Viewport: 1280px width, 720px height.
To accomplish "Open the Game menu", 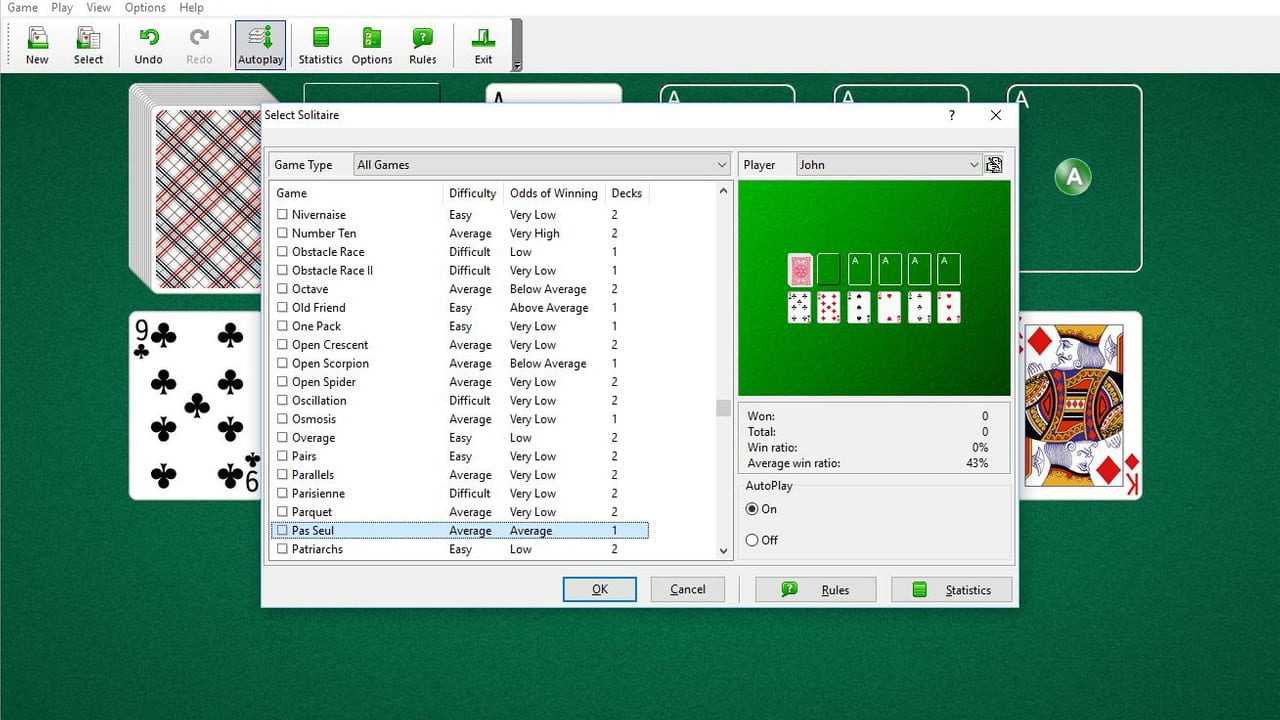I will (x=22, y=8).
